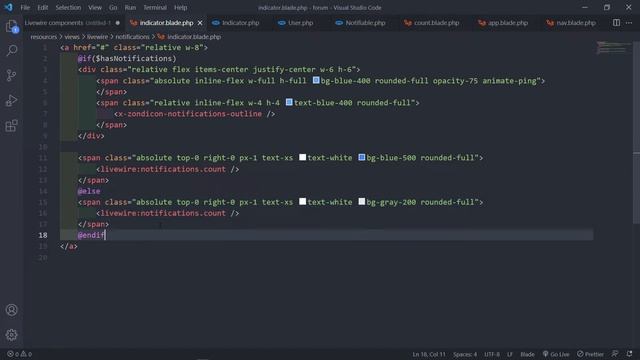Click line number 18 in the gutter
This screenshot has height=360, width=640.
pyautogui.click(x=43, y=235)
